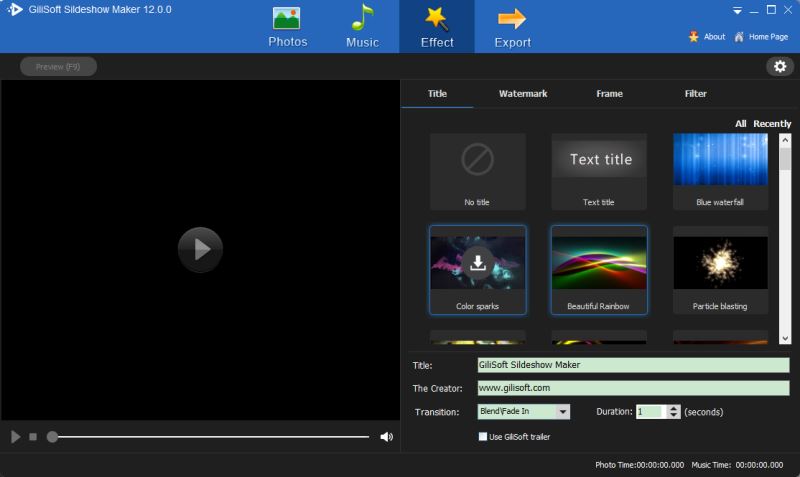The height and width of the screenshot is (477, 800).
Task: Select the Effect section
Action: pos(437,27)
